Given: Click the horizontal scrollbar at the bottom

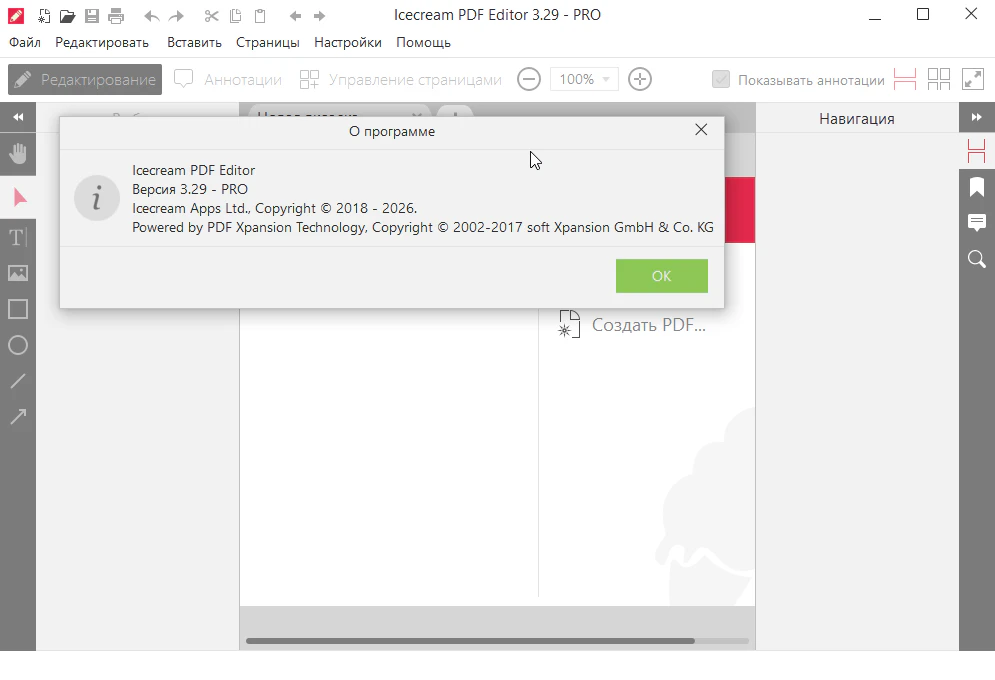Looking at the screenshot, I should pos(470,641).
